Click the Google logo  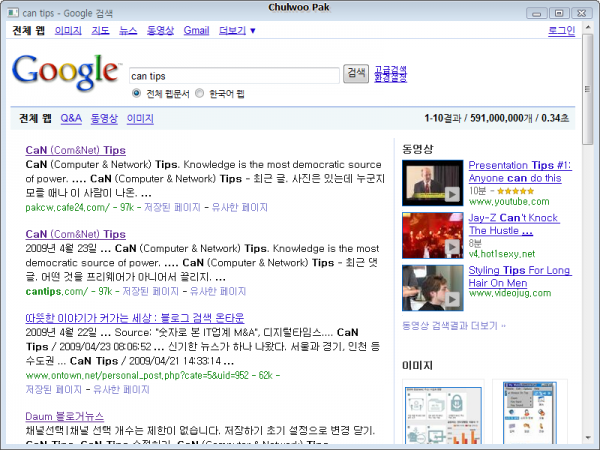[66, 72]
